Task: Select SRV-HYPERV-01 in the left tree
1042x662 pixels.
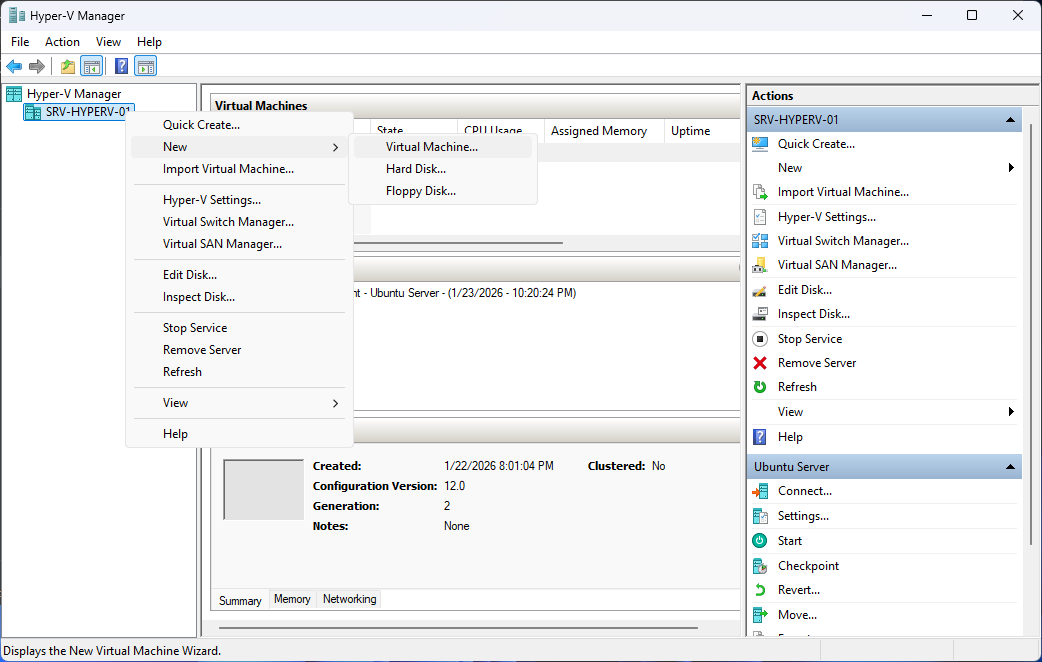Action: pos(78,111)
